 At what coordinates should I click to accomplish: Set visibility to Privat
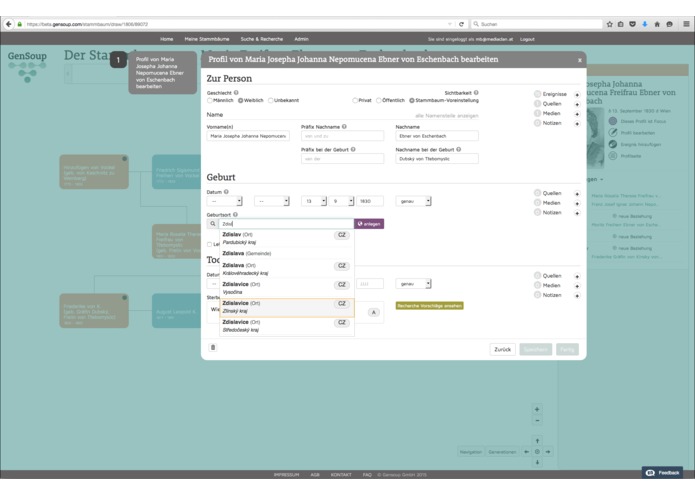pos(355,101)
